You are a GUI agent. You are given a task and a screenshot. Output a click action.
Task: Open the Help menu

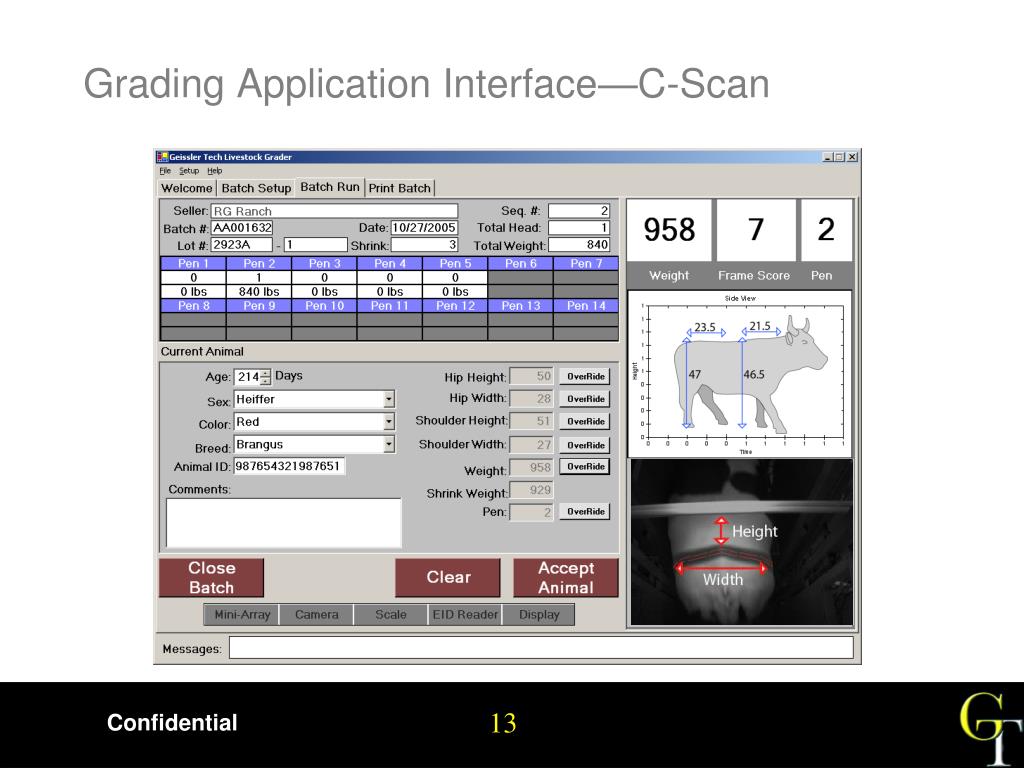click(x=215, y=171)
